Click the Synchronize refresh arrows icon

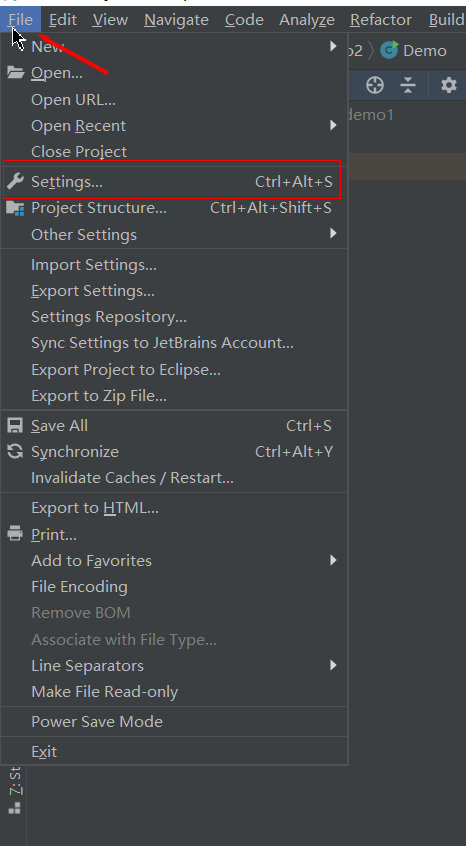15,452
